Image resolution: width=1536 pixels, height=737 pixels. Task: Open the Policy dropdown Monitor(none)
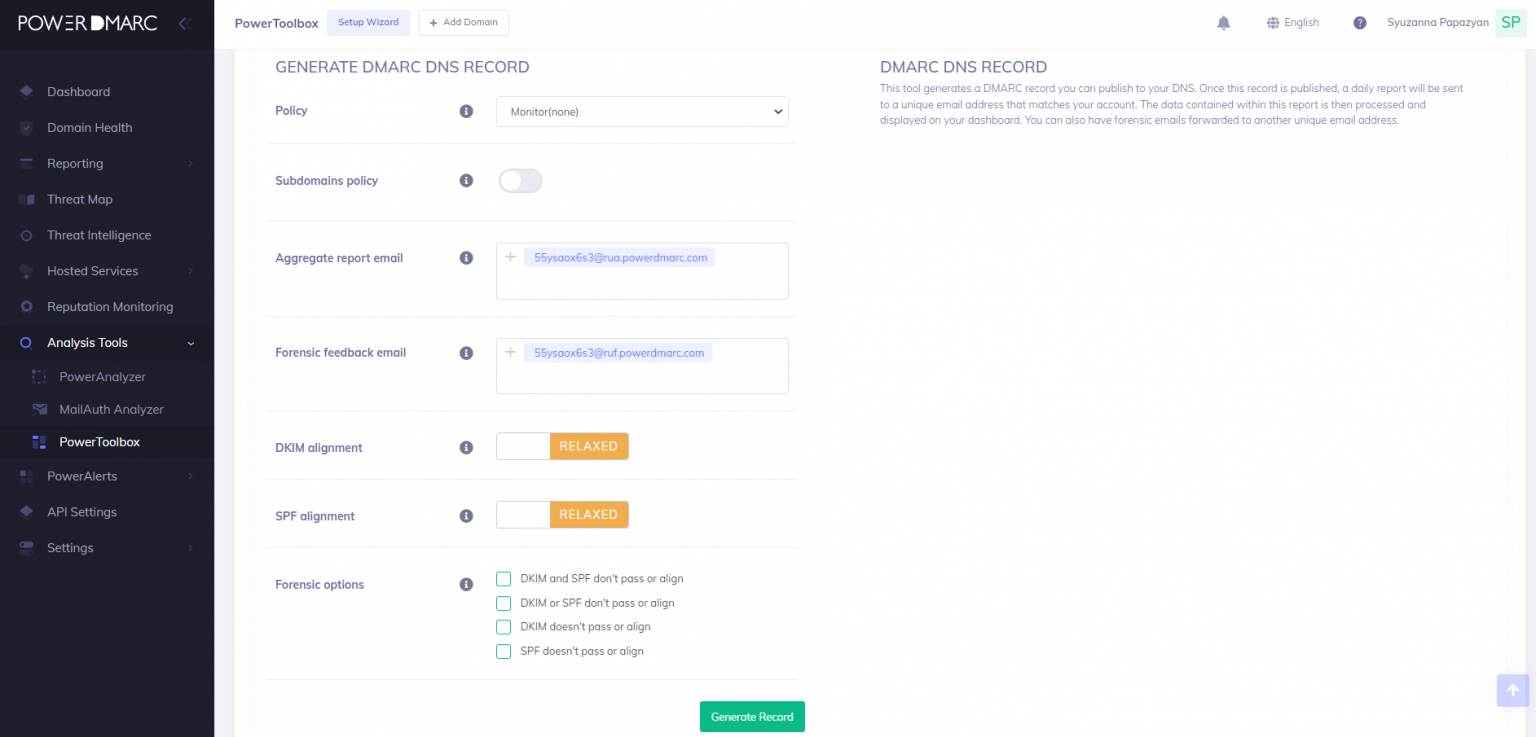click(x=642, y=112)
